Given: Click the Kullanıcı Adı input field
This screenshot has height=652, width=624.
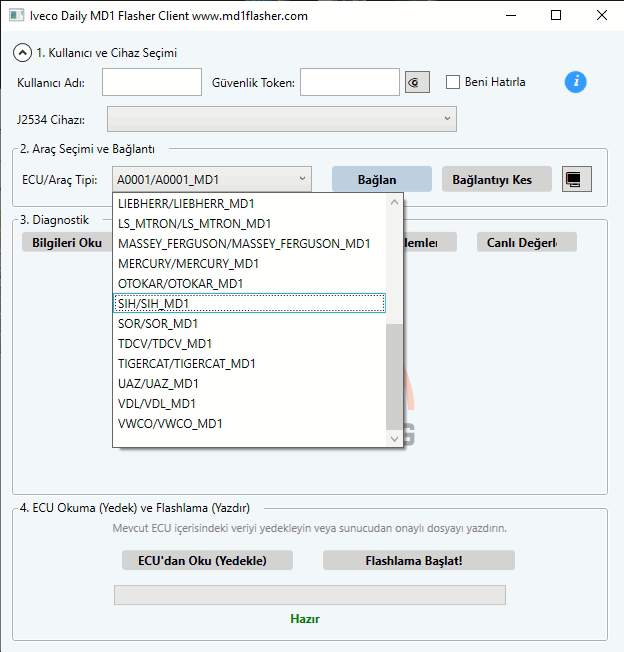Looking at the screenshot, I should pyautogui.click(x=152, y=82).
